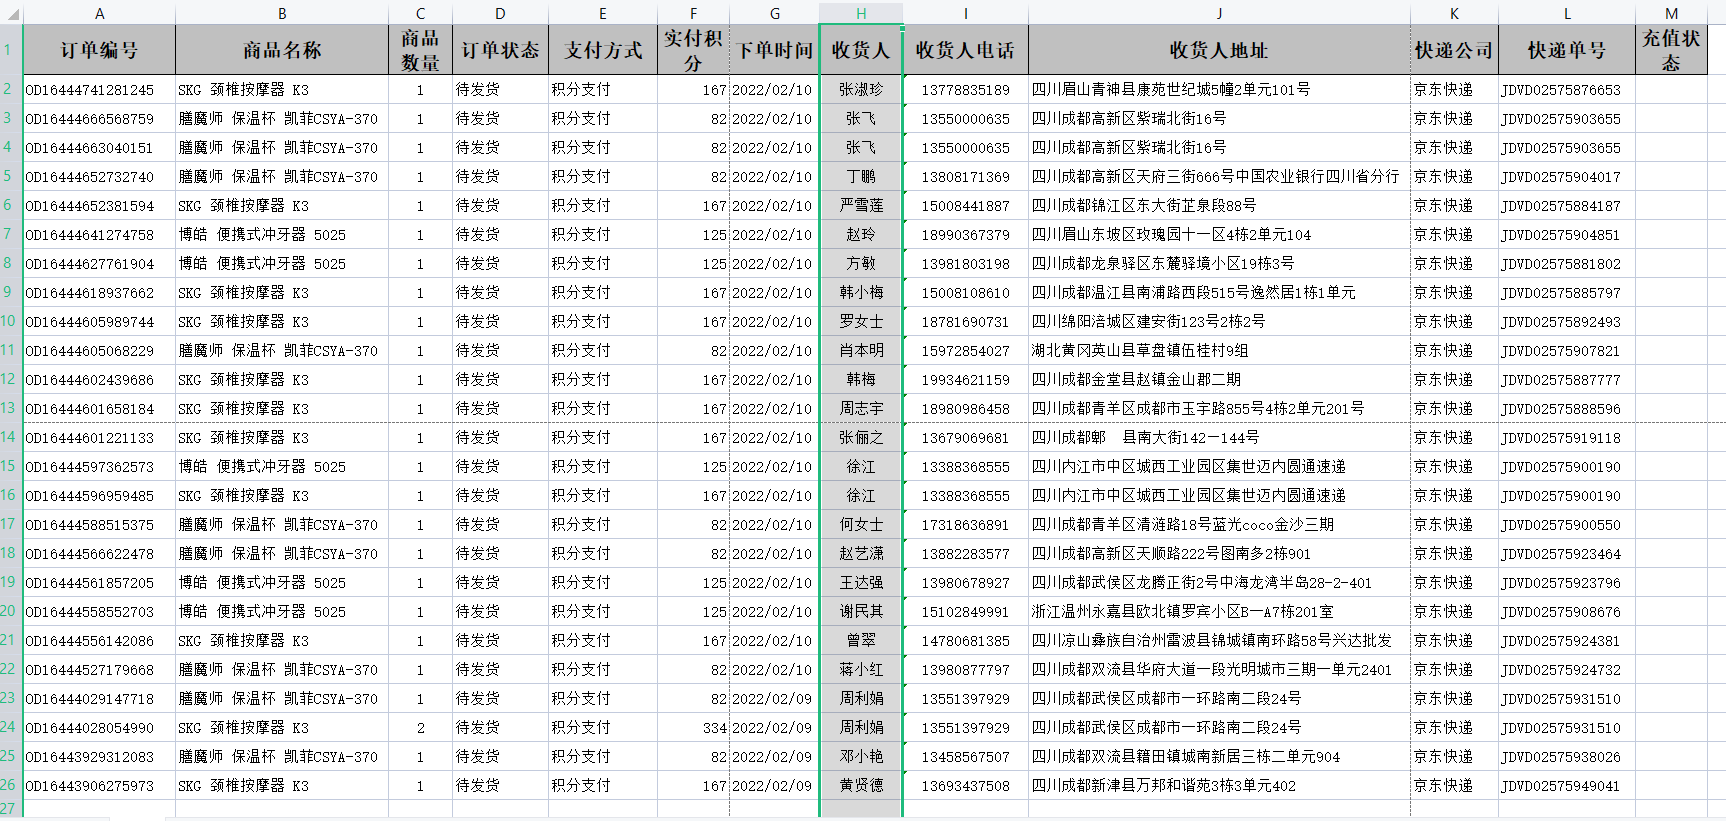Screen dimensions: 1726x821
Task: Select recipient cell 何女士
Action: point(861,525)
